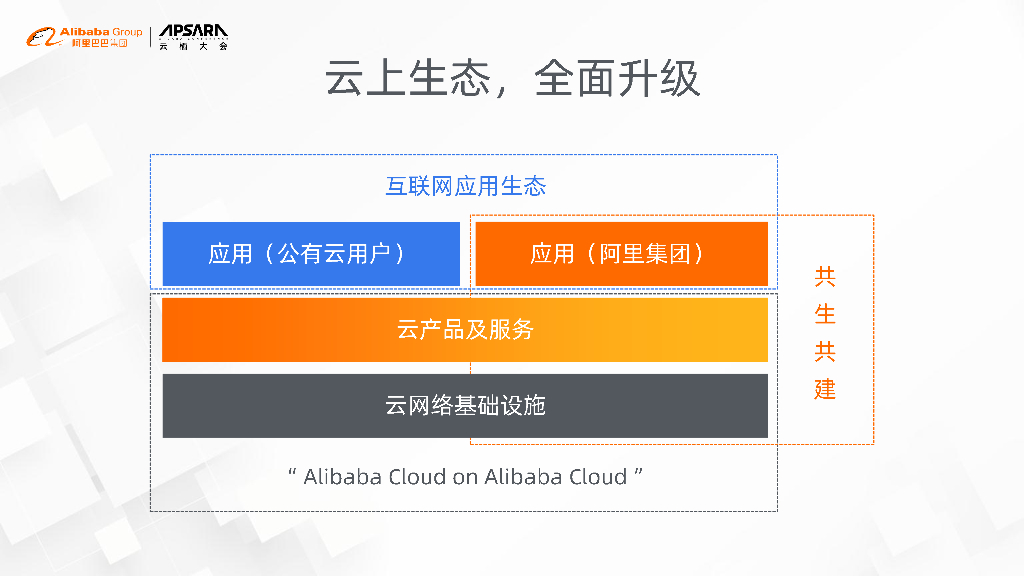Click the 生 character in the vertical orange text
The width and height of the screenshot is (1024, 576).
[825, 314]
